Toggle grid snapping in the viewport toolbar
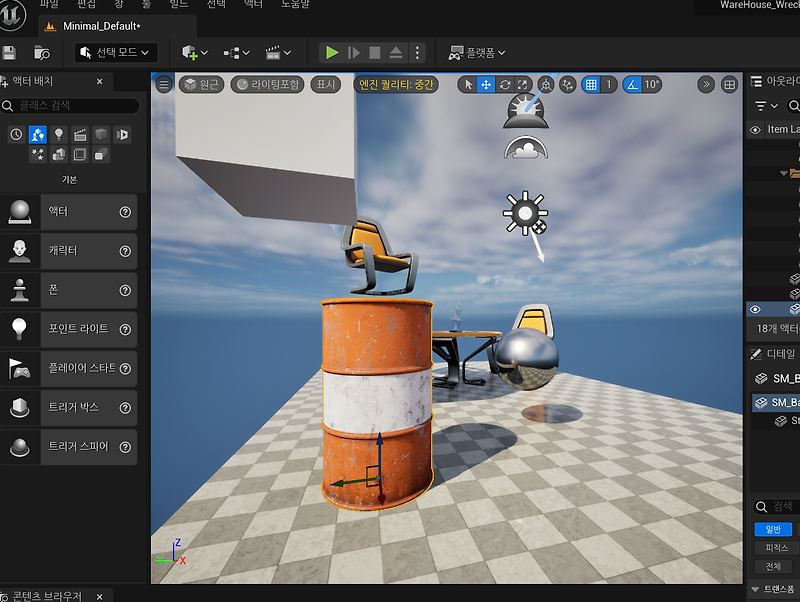 (590, 85)
